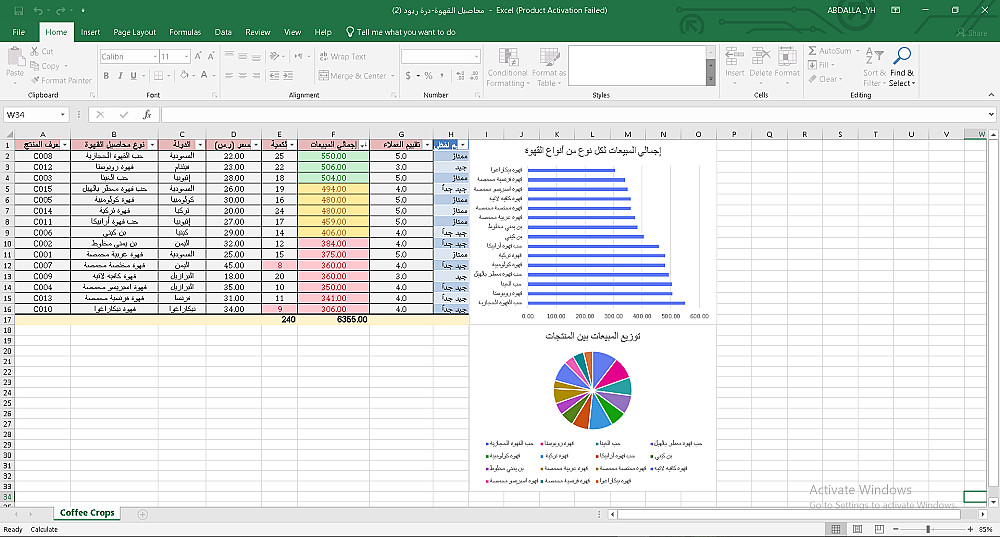
Task: Click the Decrease Decimal icon
Action: tap(474, 75)
